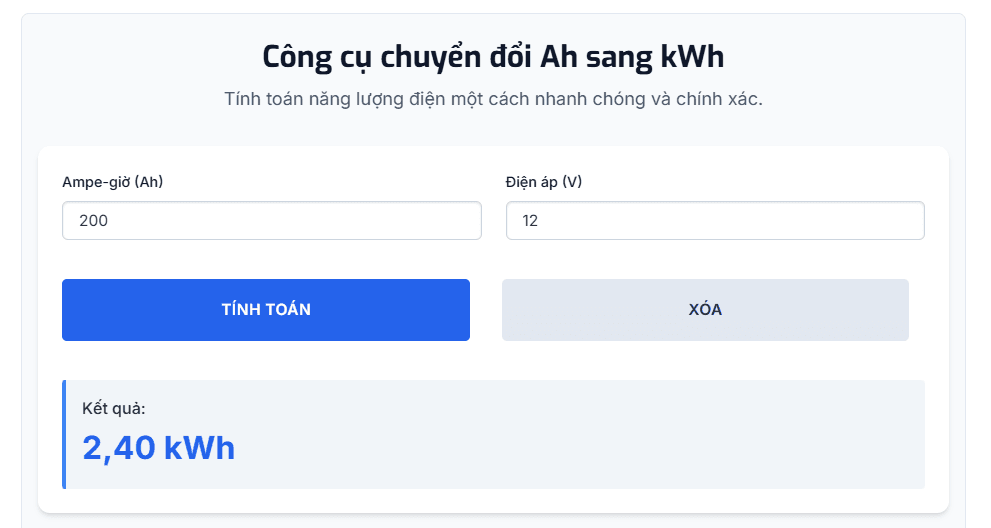Click the subtitle under the title
Viewport: 991px width, 528px height.
(x=493, y=100)
